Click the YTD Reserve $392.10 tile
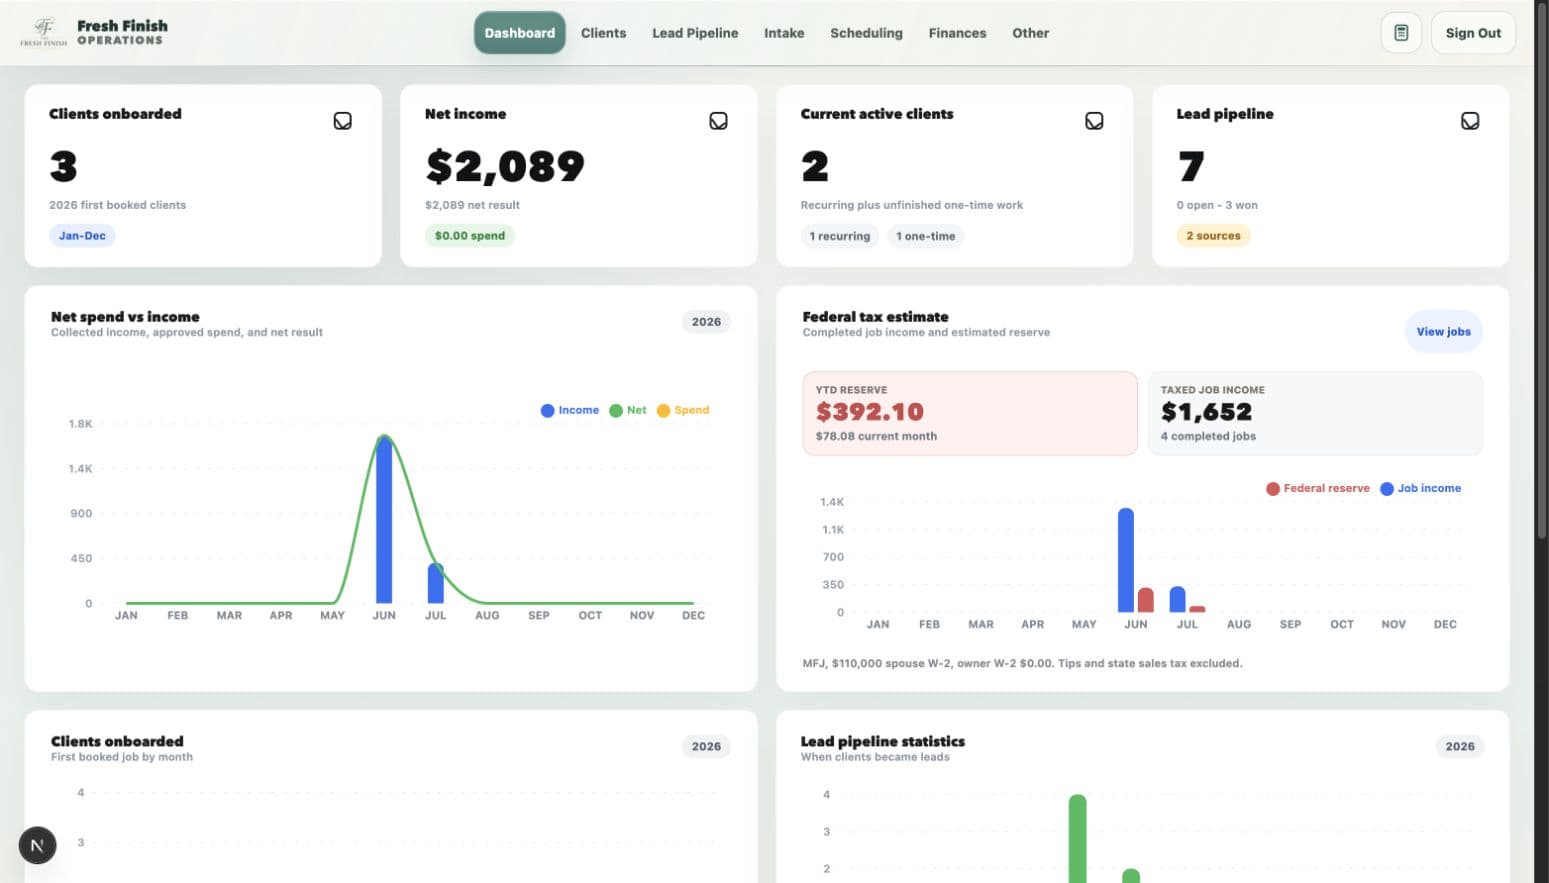Viewport: 1549px width, 883px height. click(970, 414)
